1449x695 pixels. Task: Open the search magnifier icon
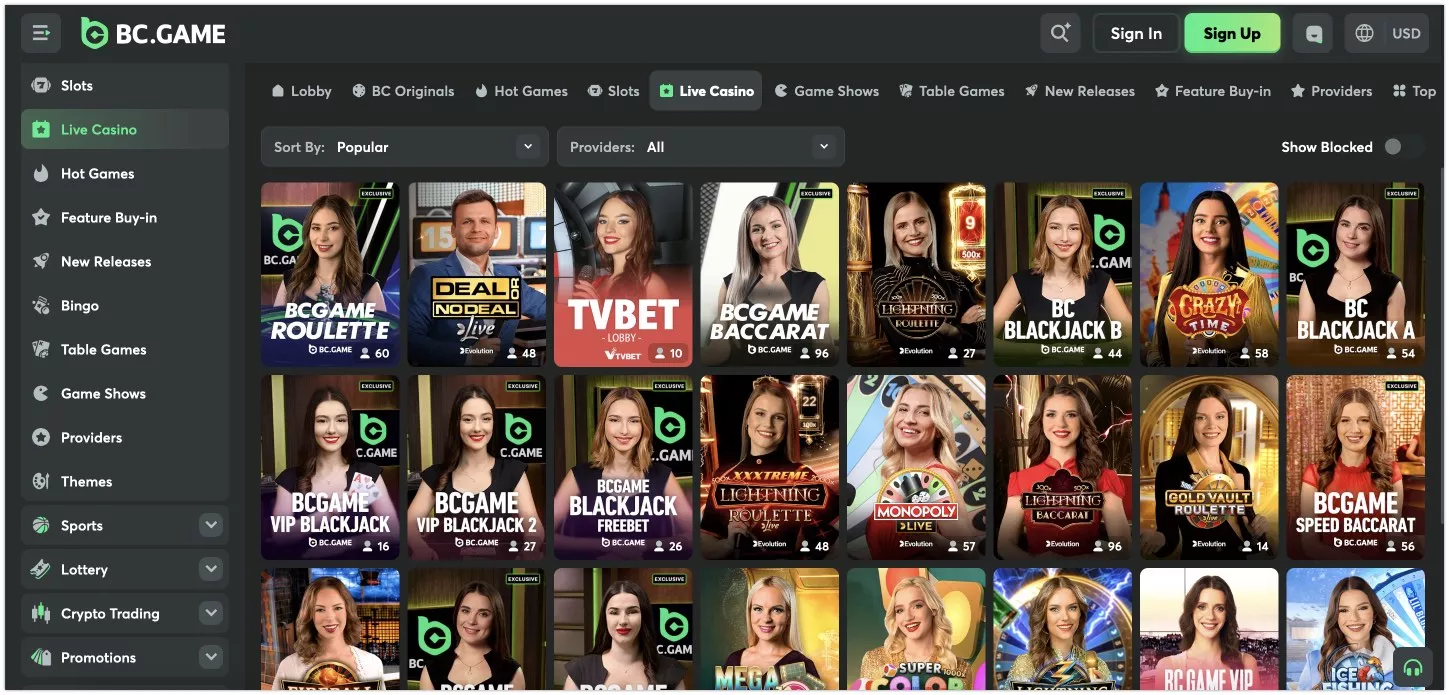click(x=1060, y=33)
